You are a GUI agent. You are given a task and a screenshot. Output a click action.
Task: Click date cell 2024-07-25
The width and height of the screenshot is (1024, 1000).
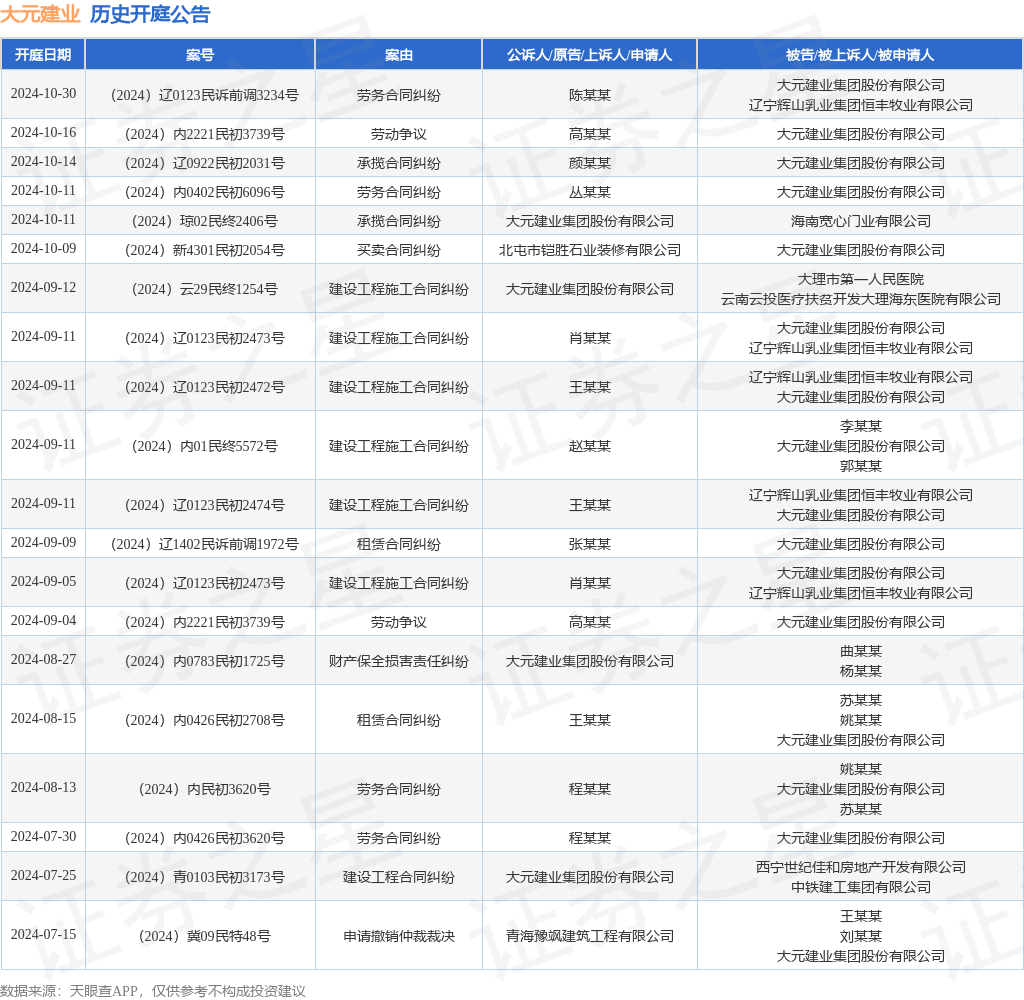[43, 876]
